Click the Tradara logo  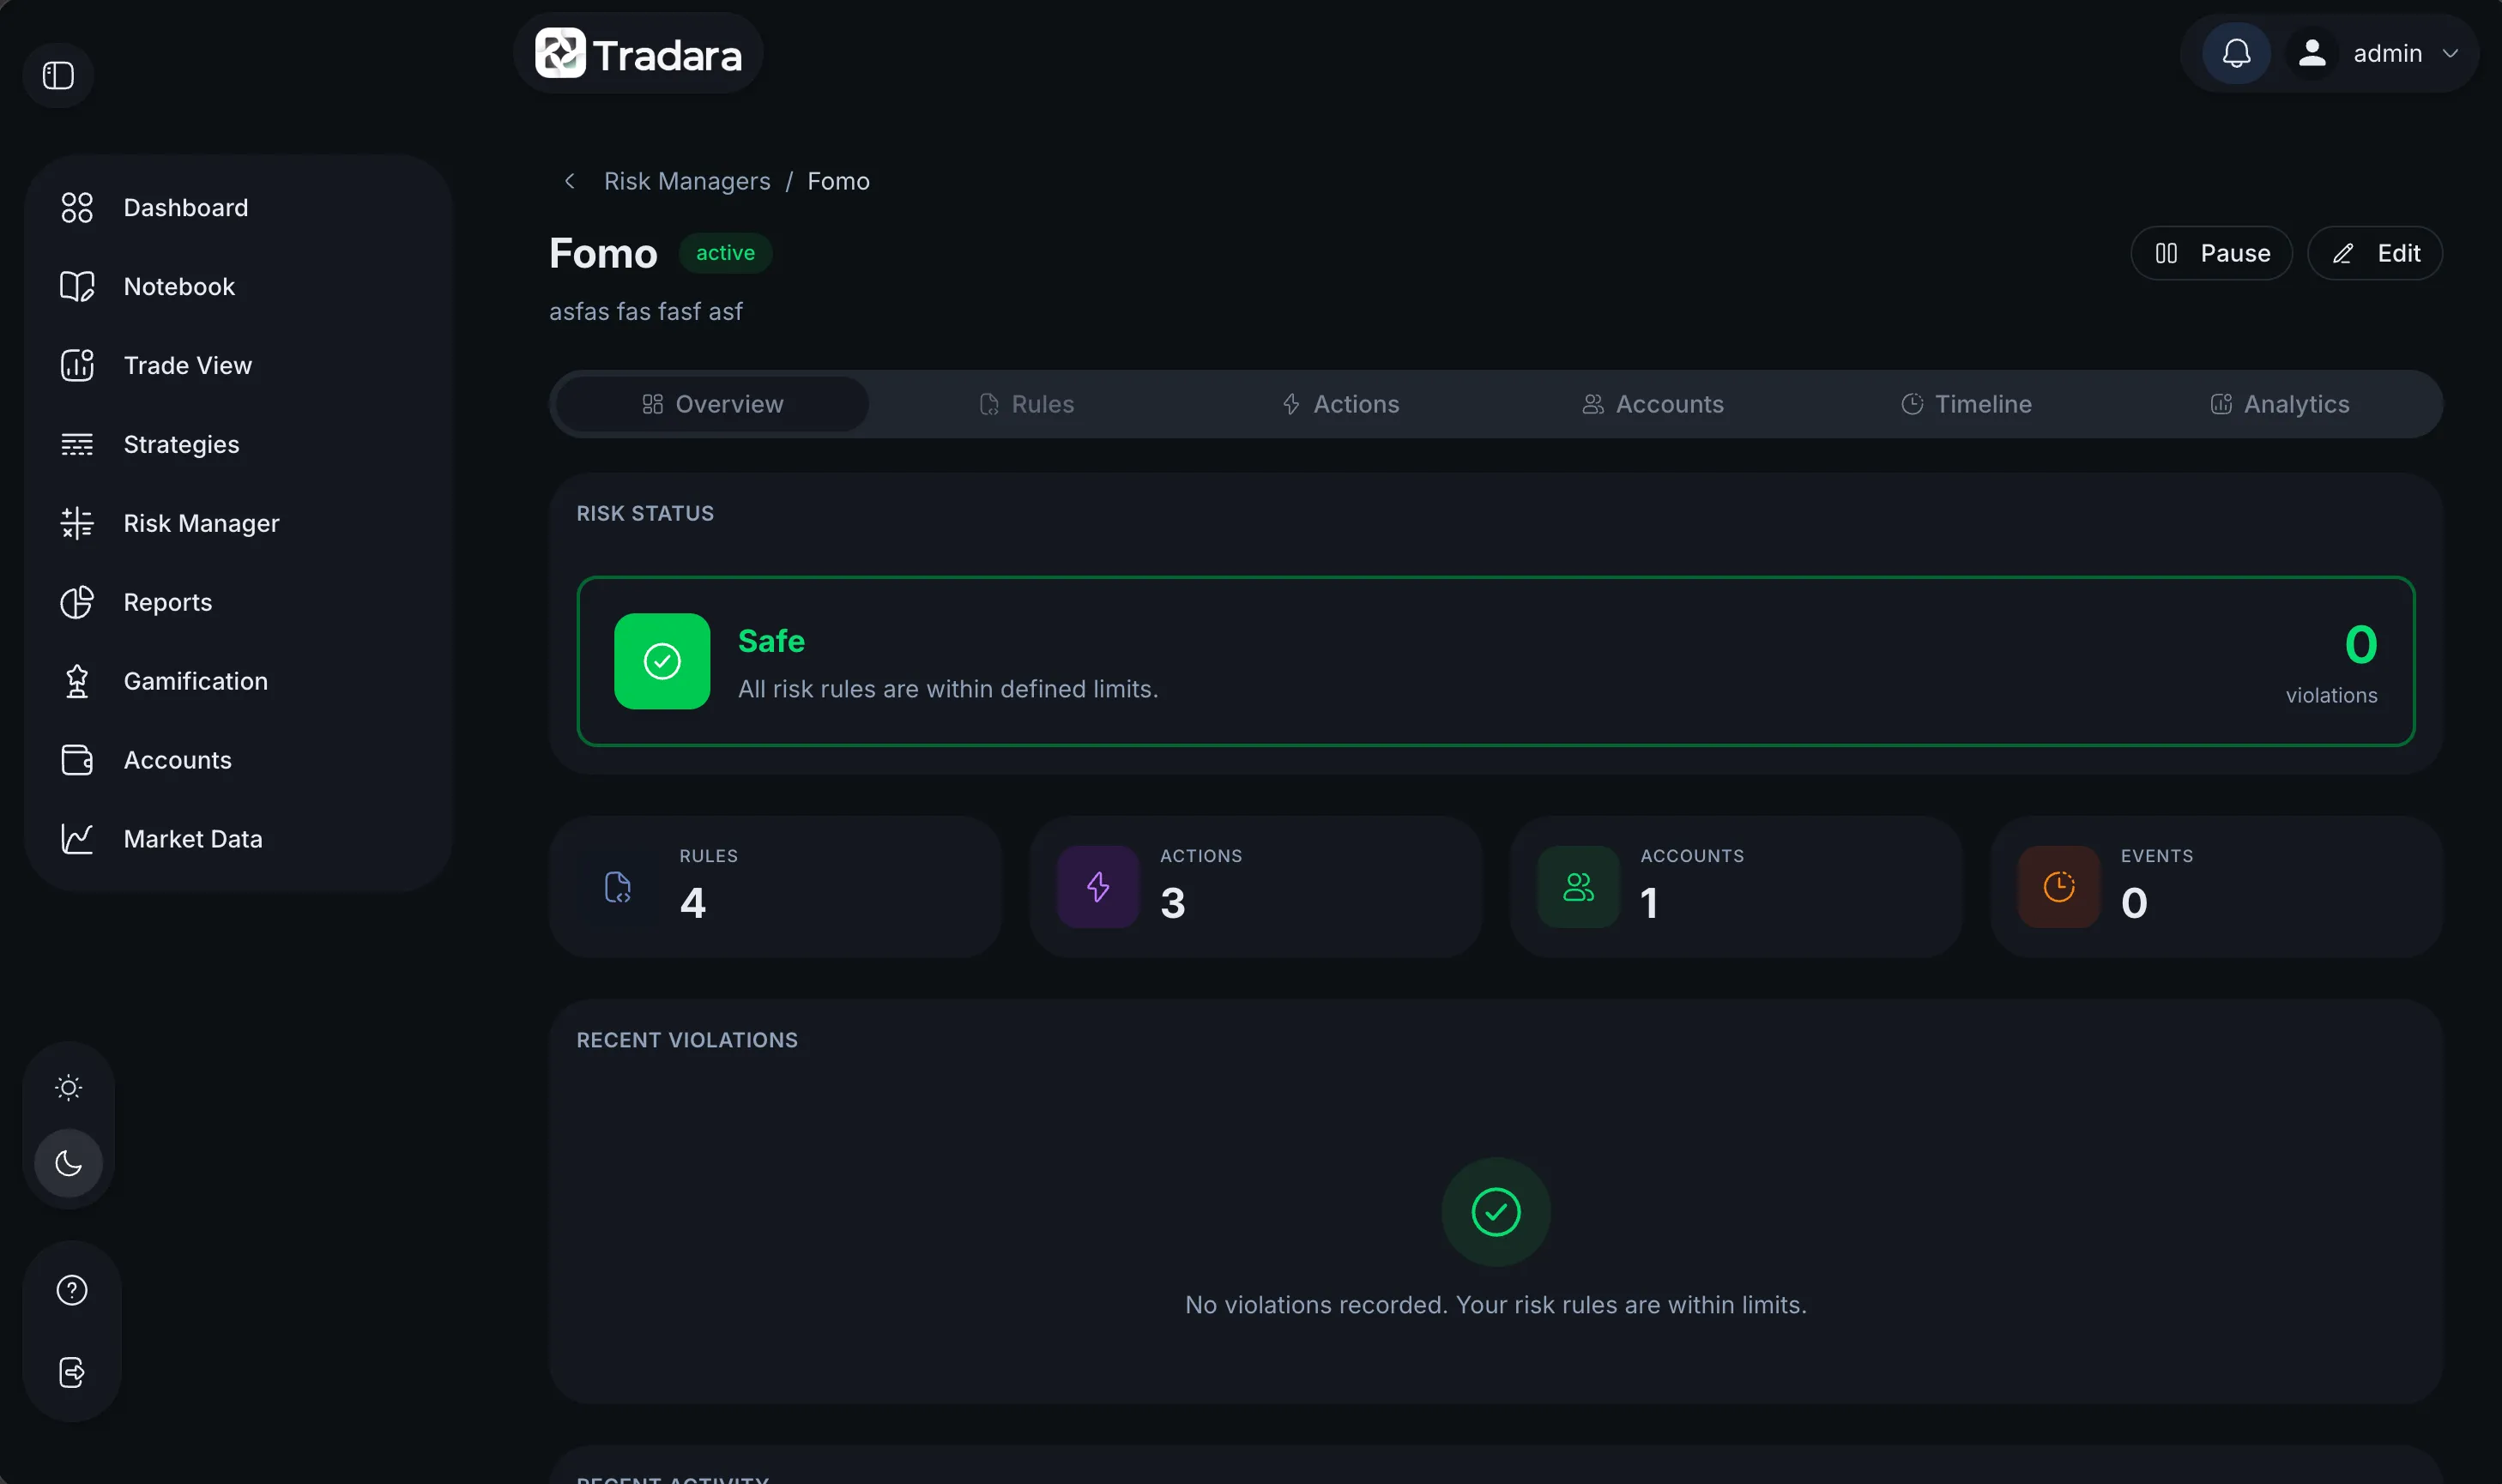638,54
